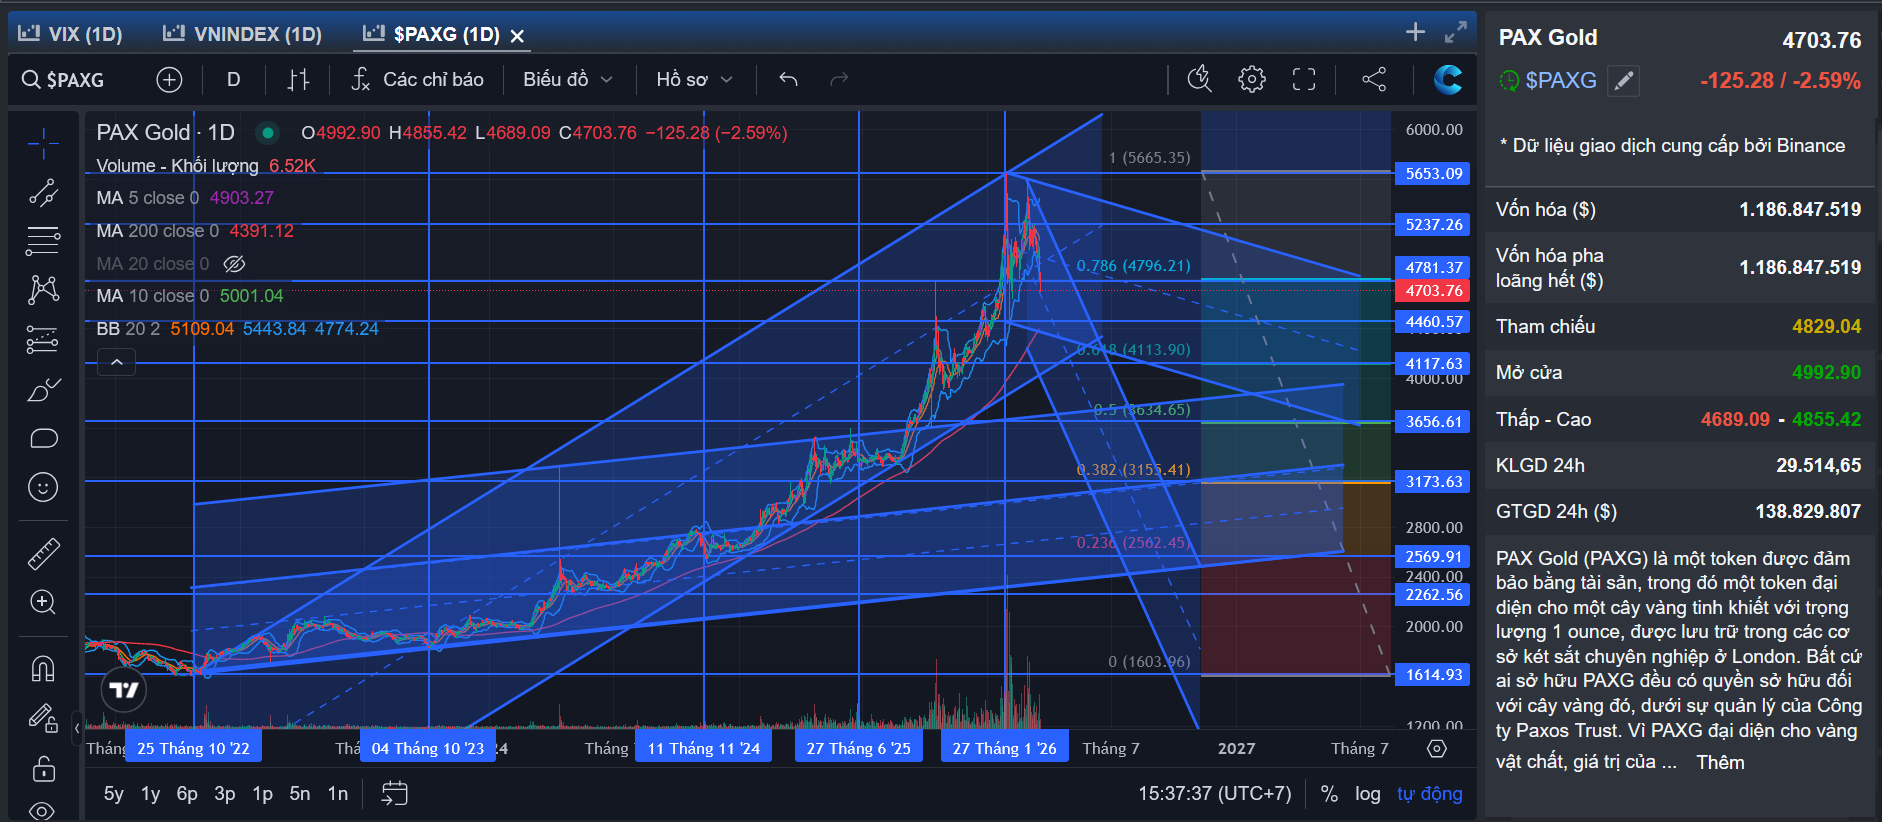
Task: Open the go to date calendar
Action: [x=395, y=794]
